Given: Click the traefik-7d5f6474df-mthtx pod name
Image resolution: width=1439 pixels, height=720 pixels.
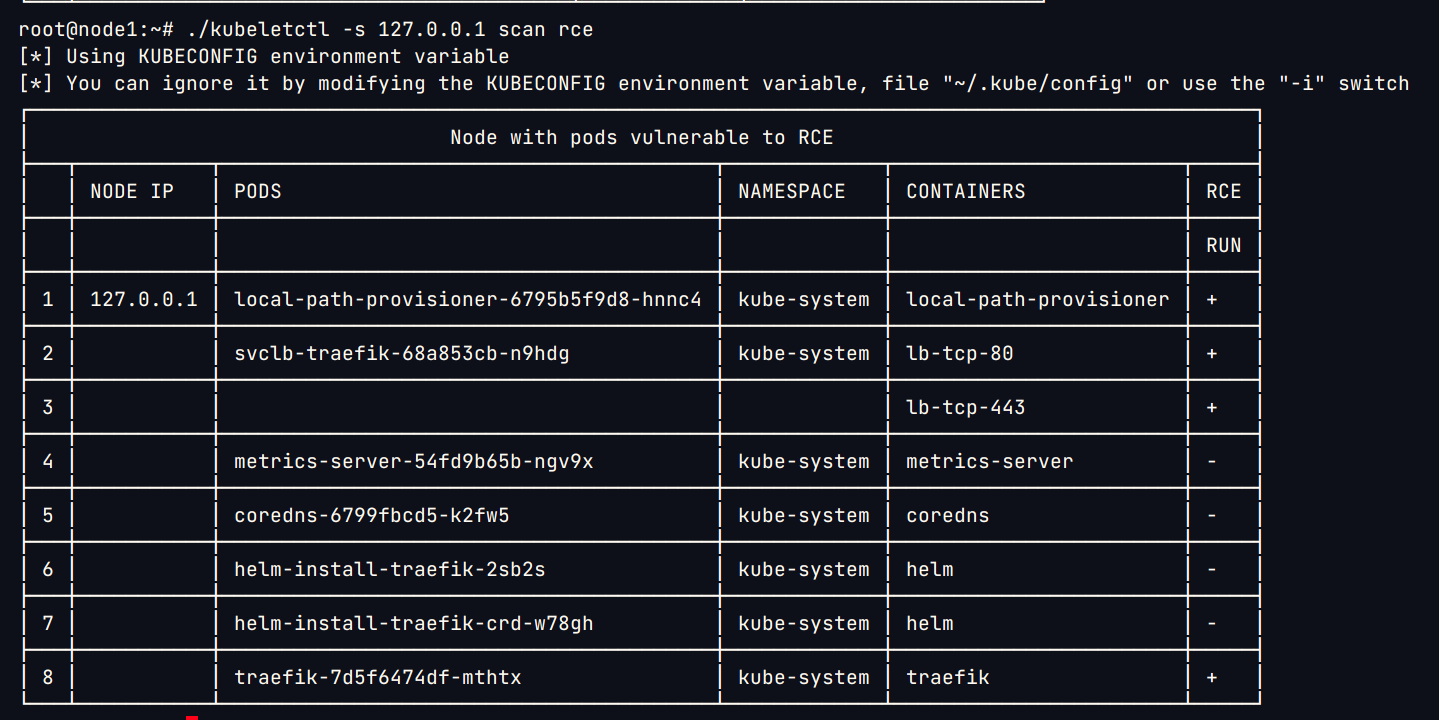Looking at the screenshot, I should (377, 677).
